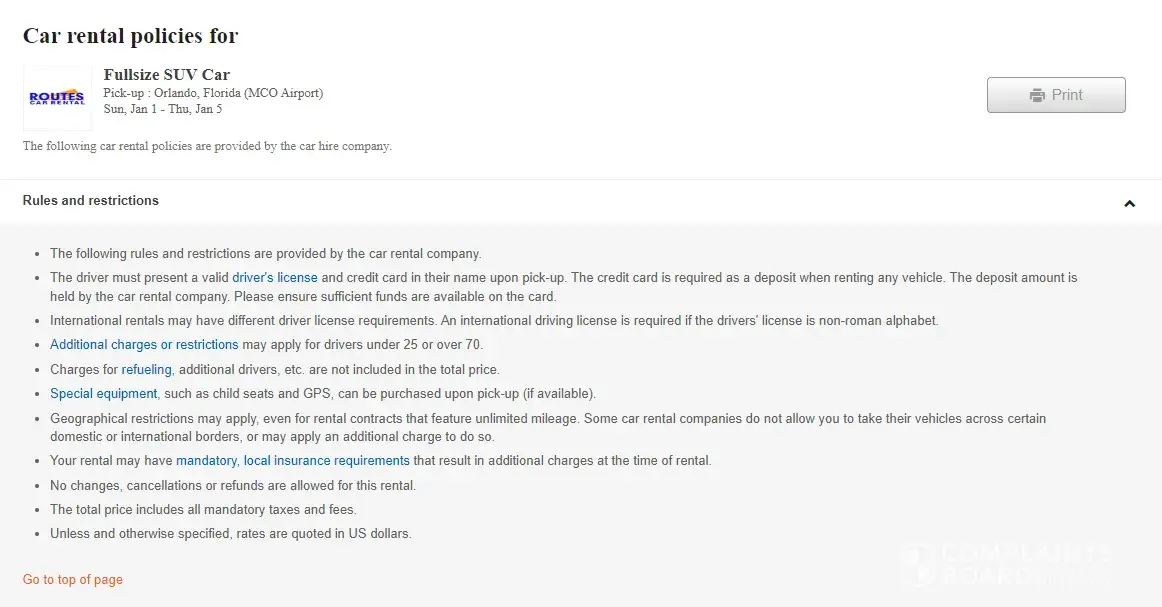
Task: Click the Car rental policies for title
Action: (130, 36)
